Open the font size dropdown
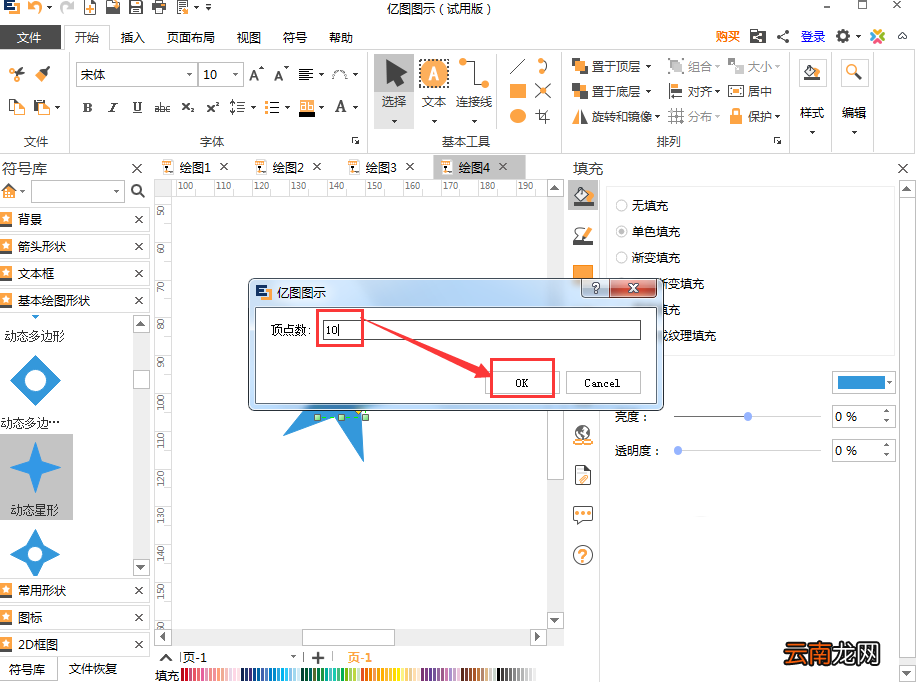Image resolution: width=917 pixels, height=682 pixels. pos(235,74)
